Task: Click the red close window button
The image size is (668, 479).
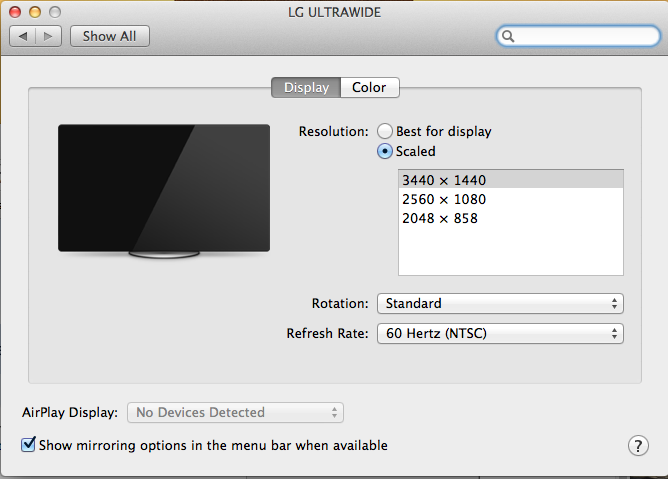Action: [x=15, y=12]
